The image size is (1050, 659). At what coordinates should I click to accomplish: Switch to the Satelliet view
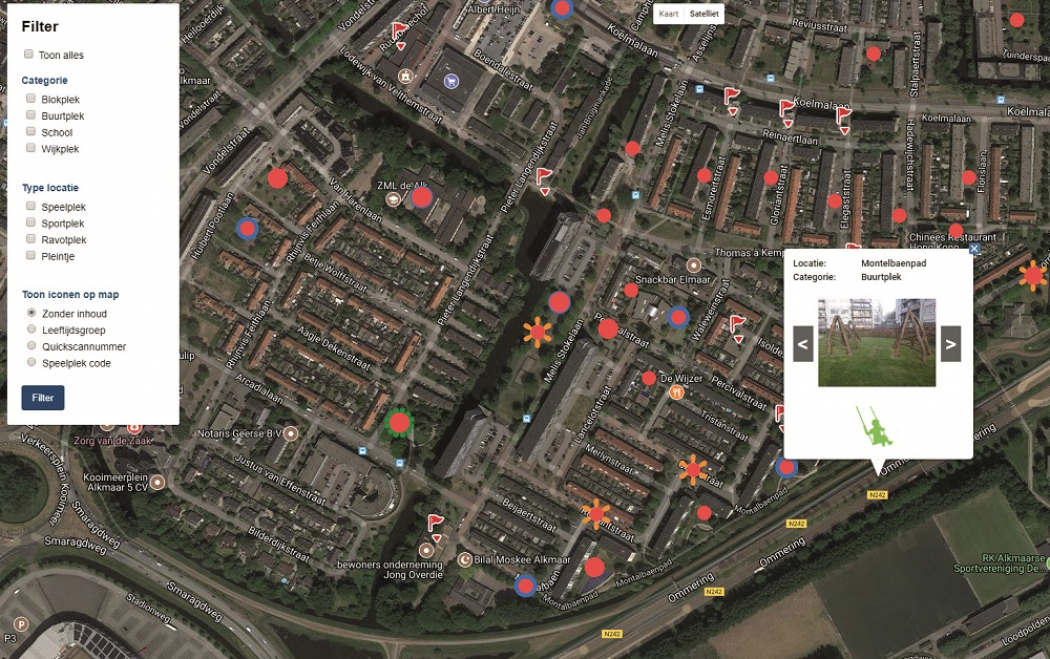pos(704,13)
